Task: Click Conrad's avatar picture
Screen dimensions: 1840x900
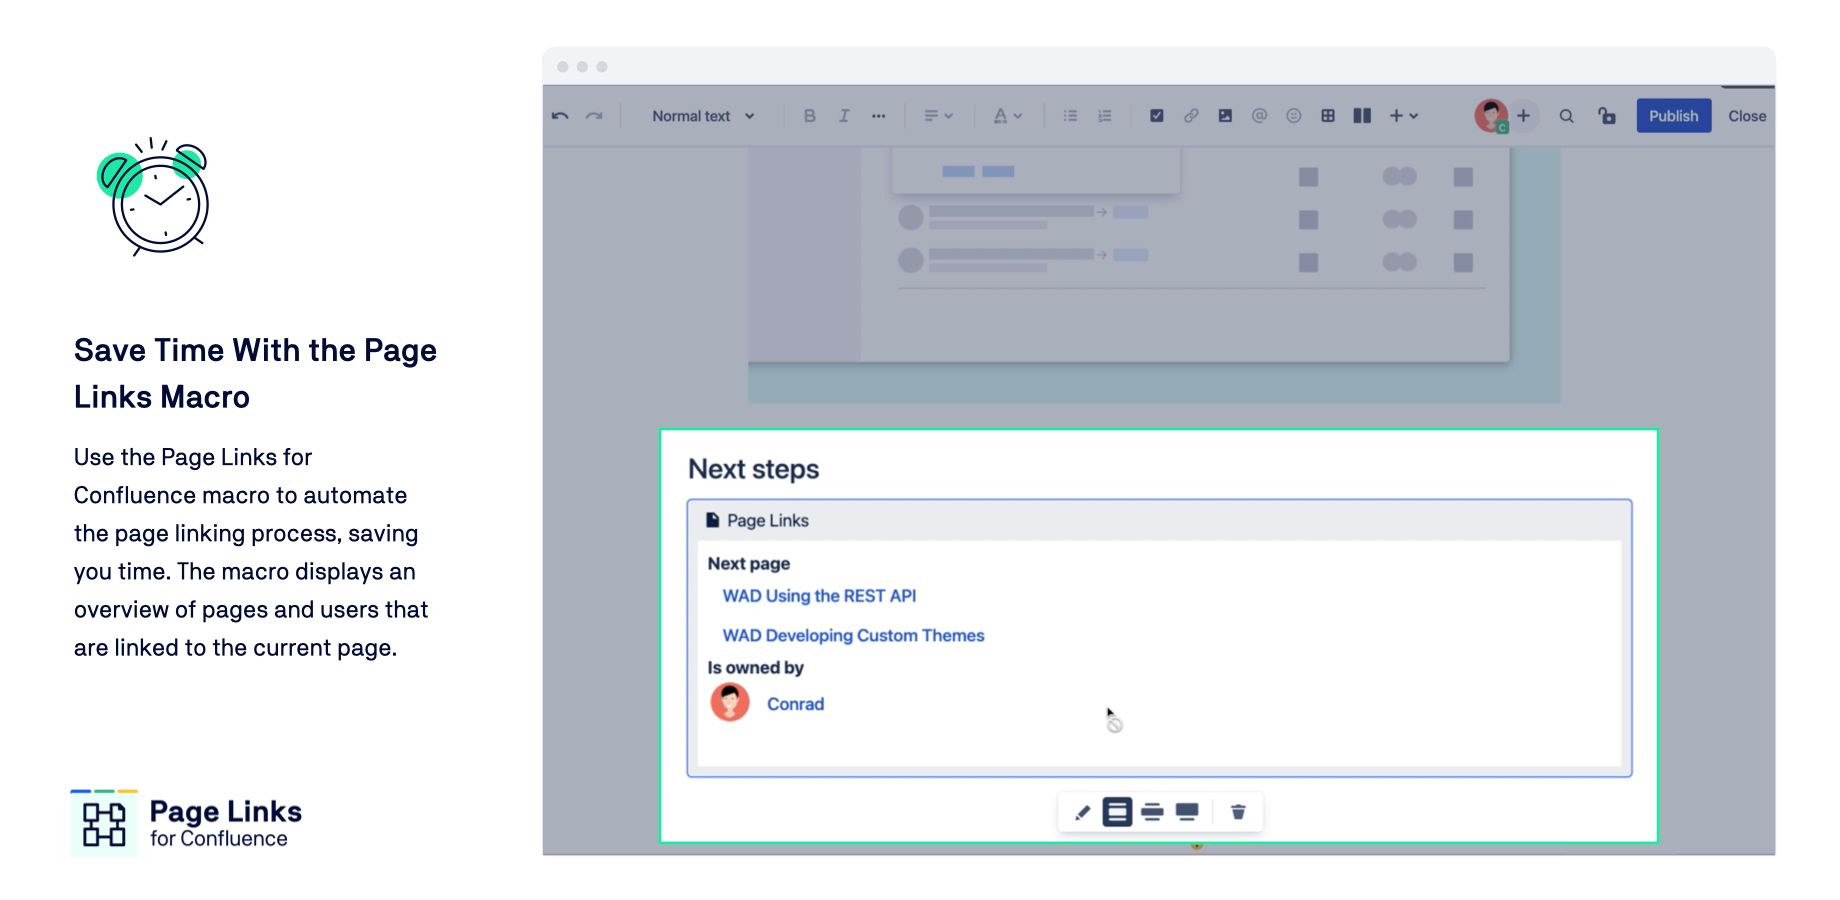Action: [730, 702]
